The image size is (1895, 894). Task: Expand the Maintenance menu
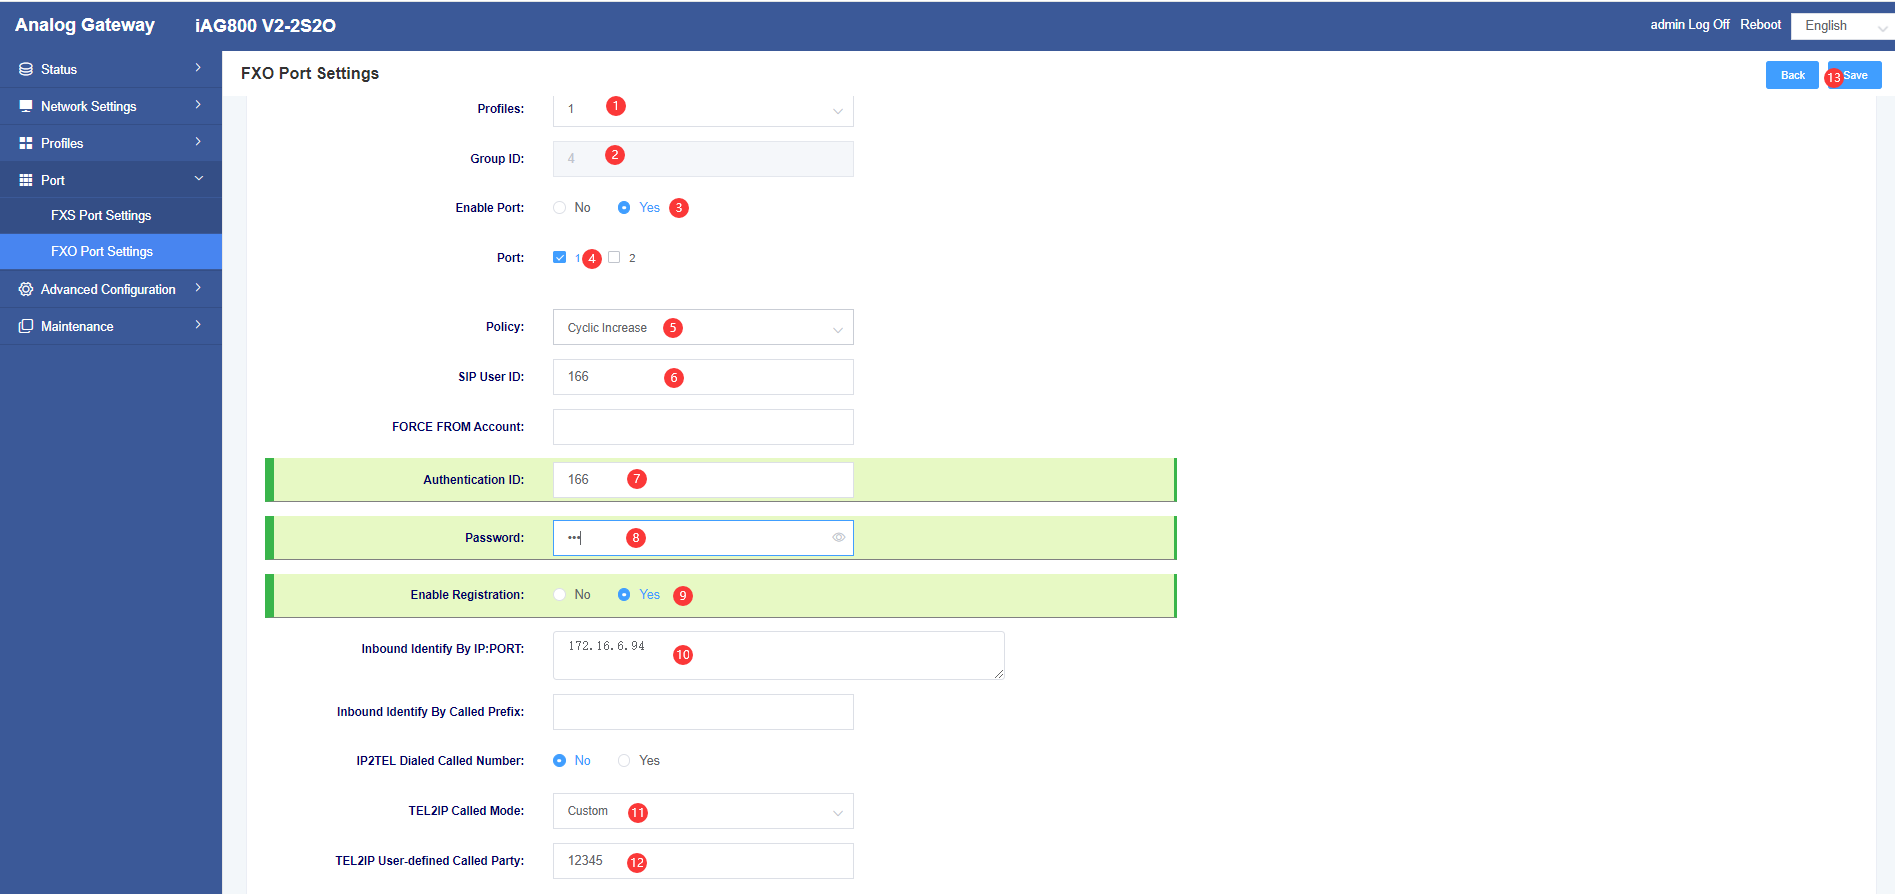pos(111,326)
